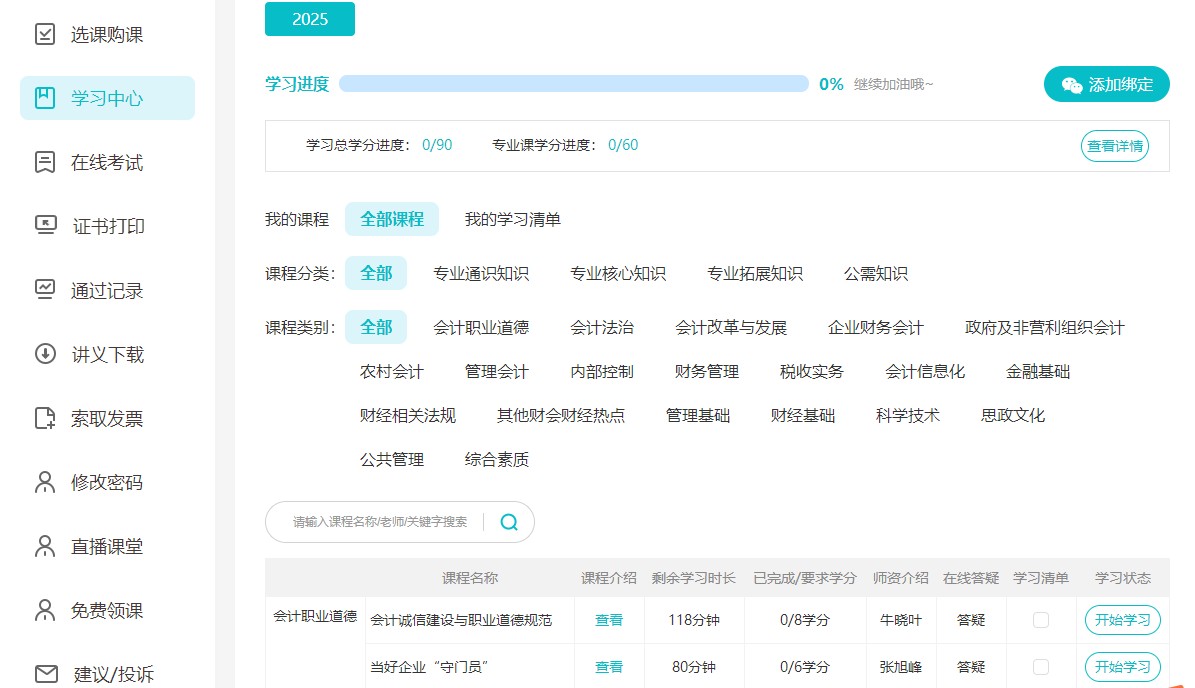Click the 证书打印 printer icon

(43, 226)
